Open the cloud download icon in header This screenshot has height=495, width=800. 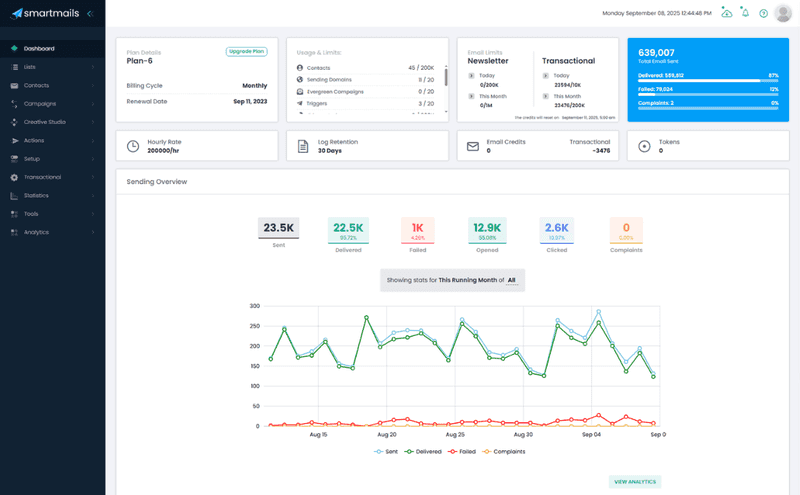click(x=727, y=13)
